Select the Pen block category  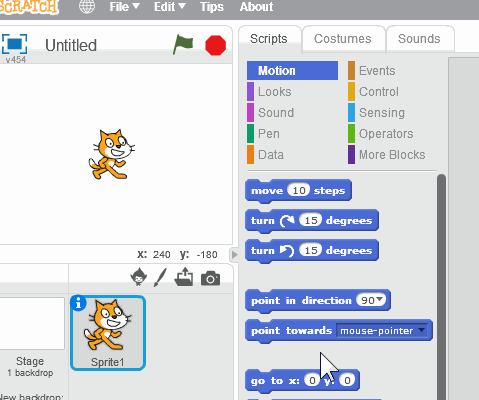[x=263, y=134]
